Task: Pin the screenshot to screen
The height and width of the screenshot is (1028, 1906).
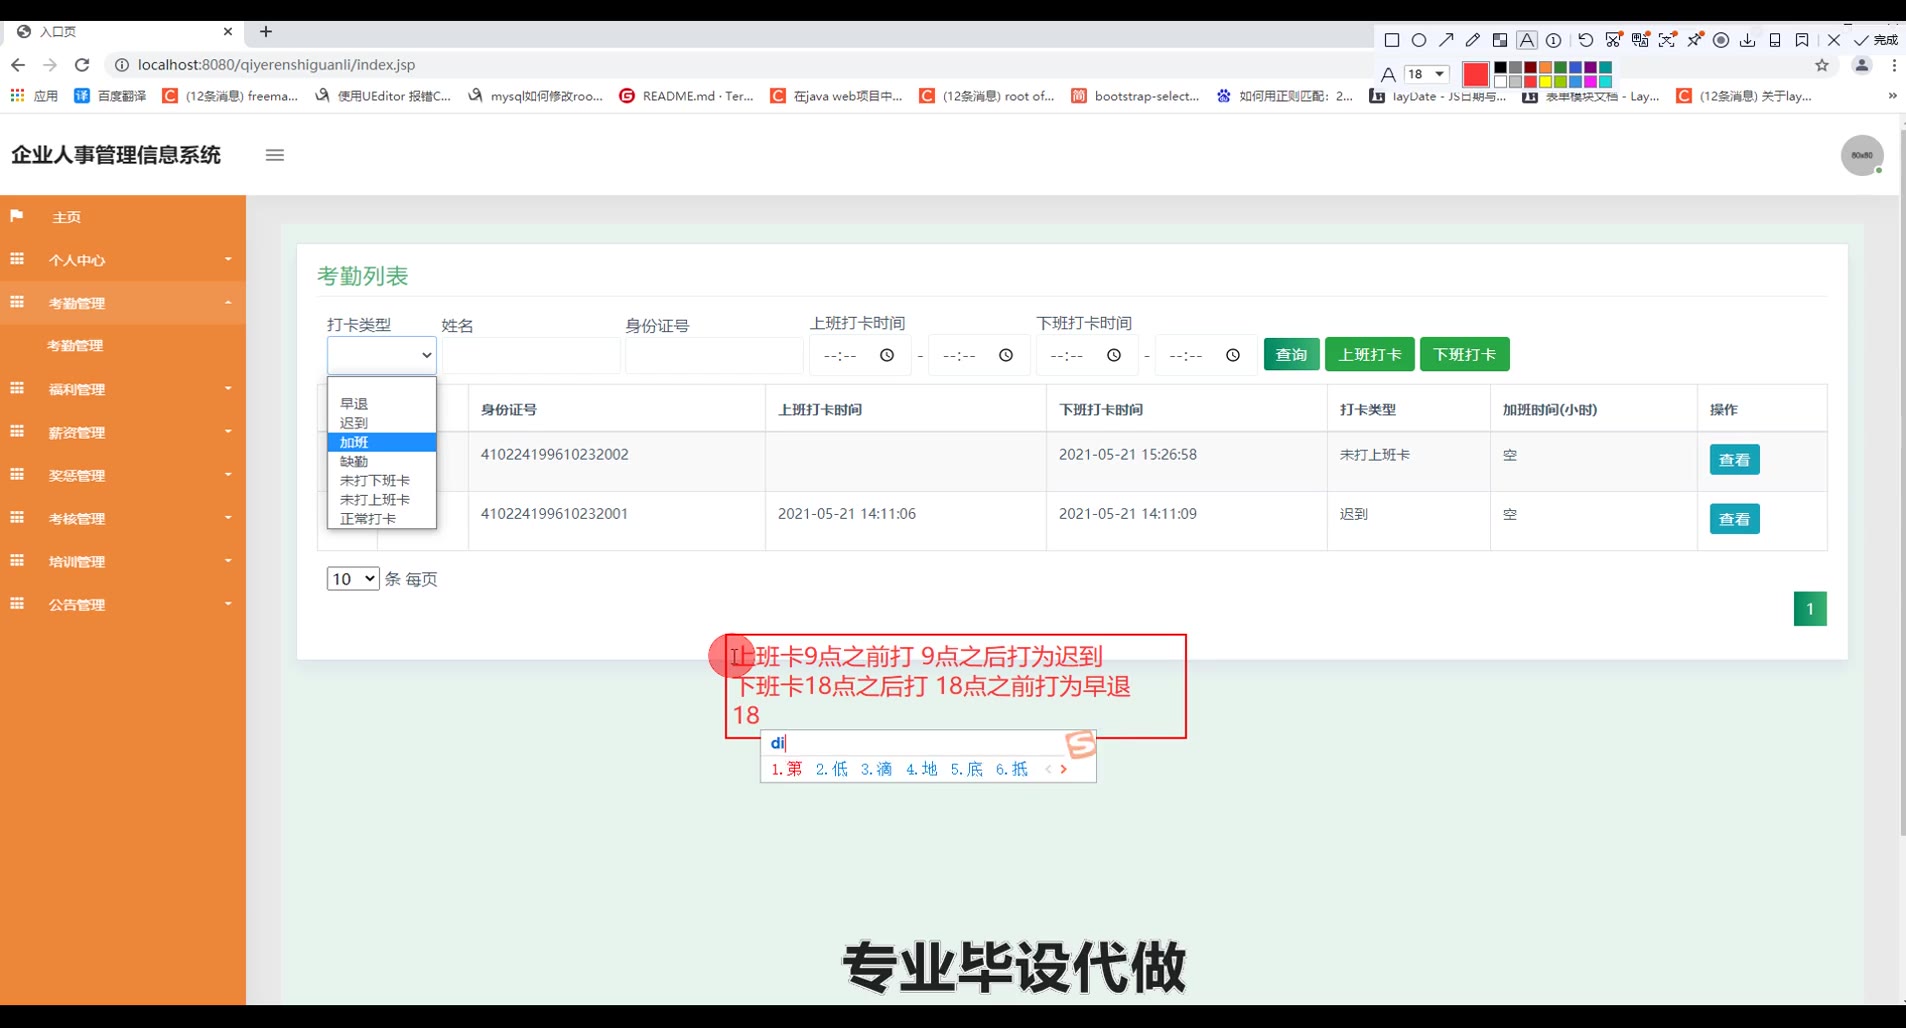Action: point(1695,40)
